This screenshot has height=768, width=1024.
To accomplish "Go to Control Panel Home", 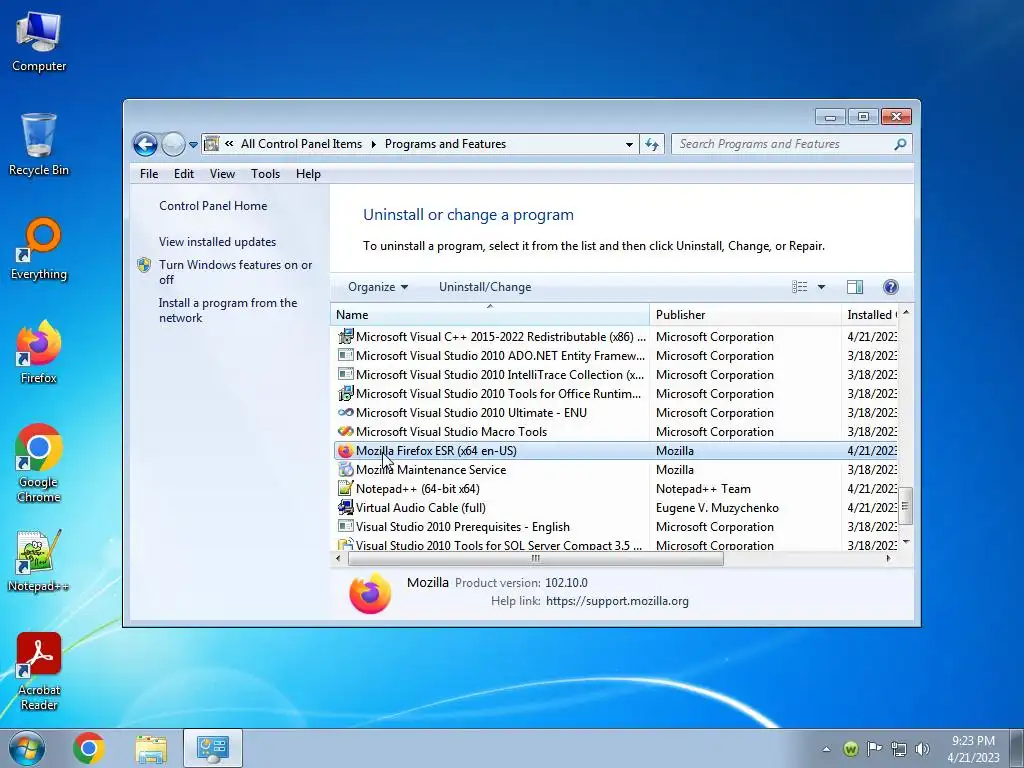I will [x=213, y=206].
